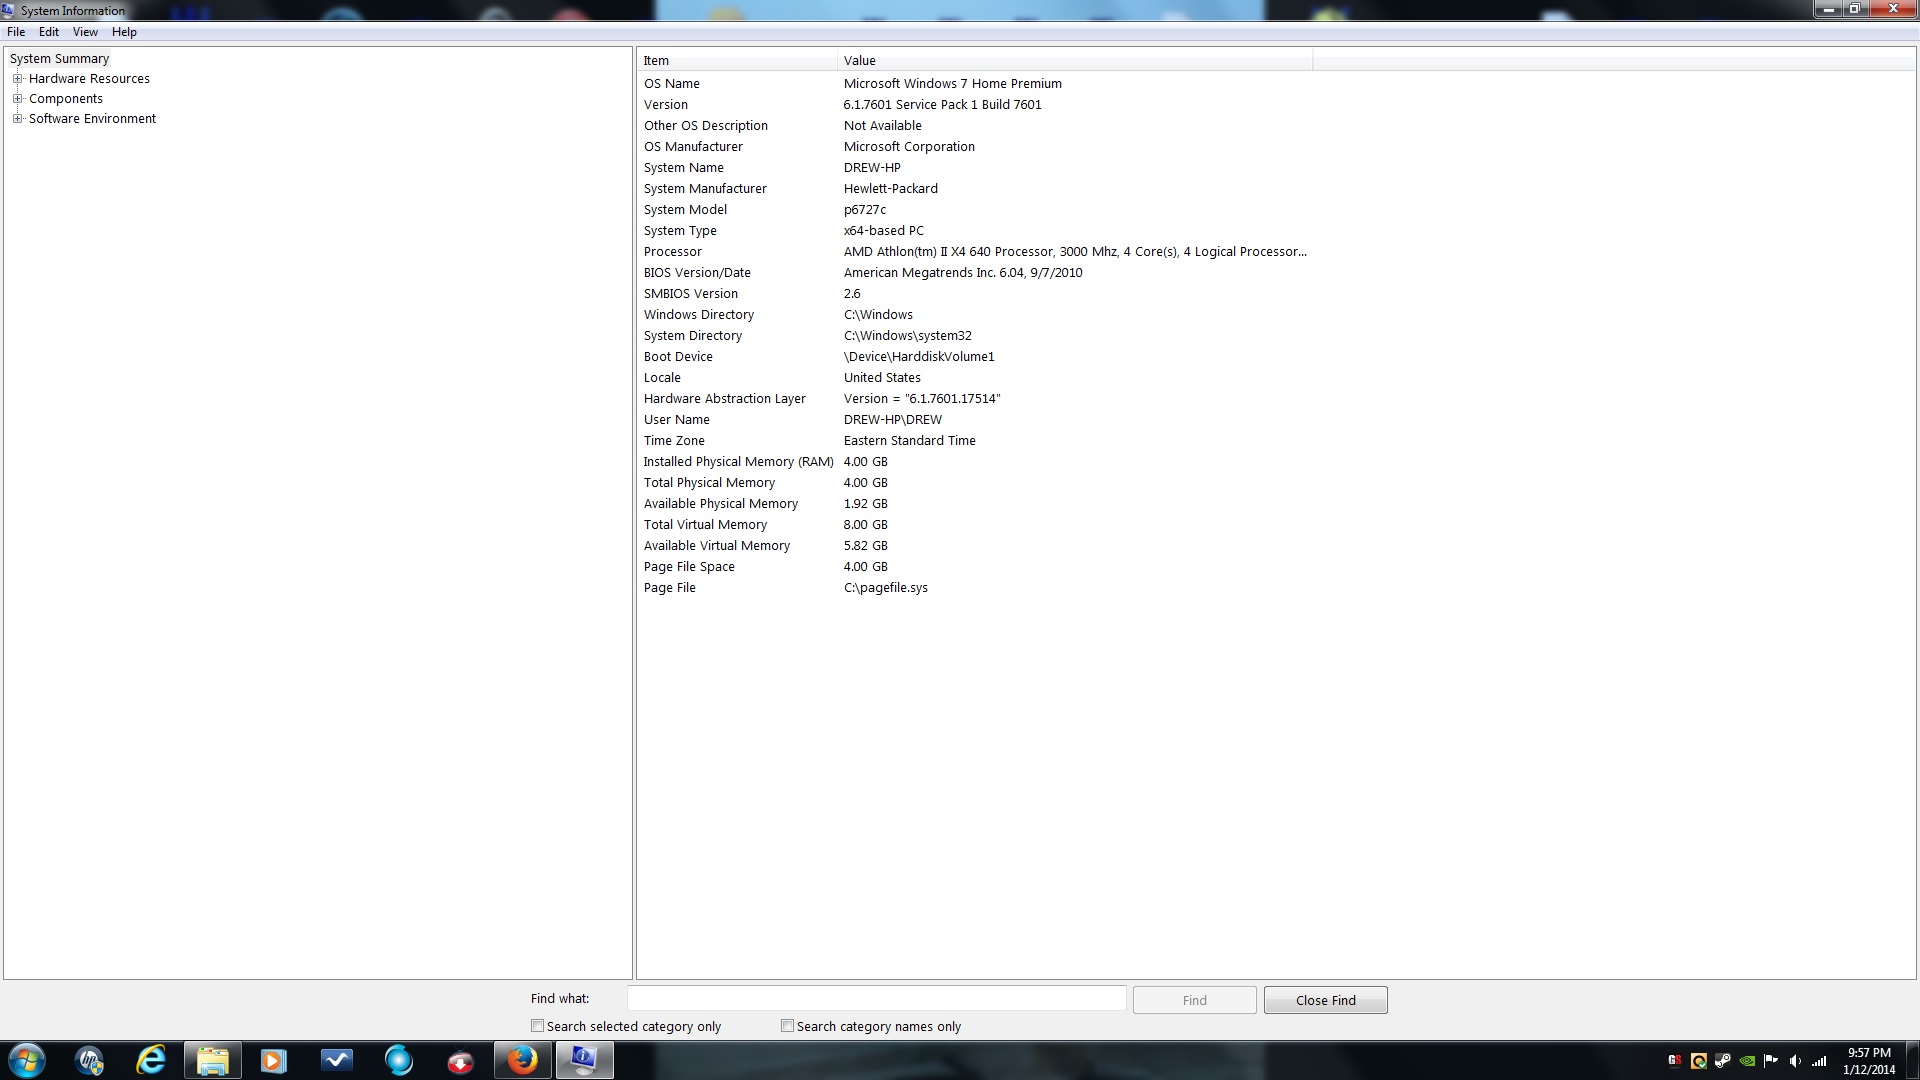The image size is (1920, 1080).
Task: Select the Version row
Action: (x=975, y=104)
